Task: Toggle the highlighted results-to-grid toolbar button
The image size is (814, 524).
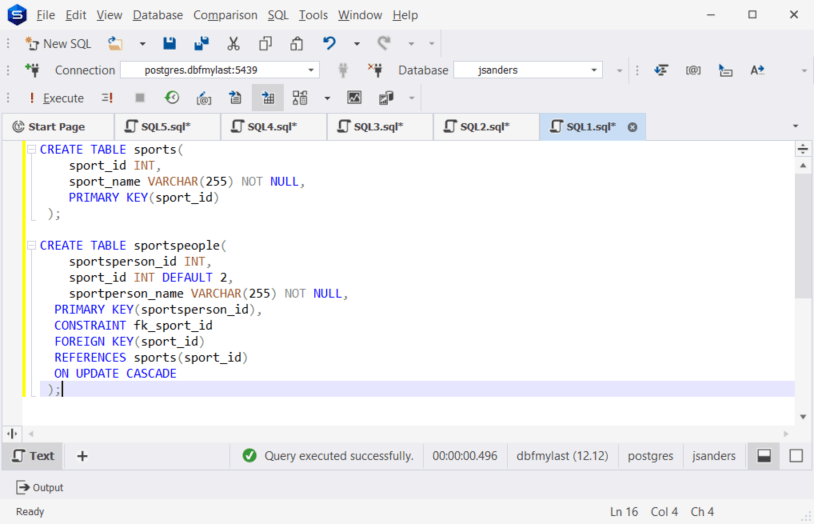Action: coord(268,98)
